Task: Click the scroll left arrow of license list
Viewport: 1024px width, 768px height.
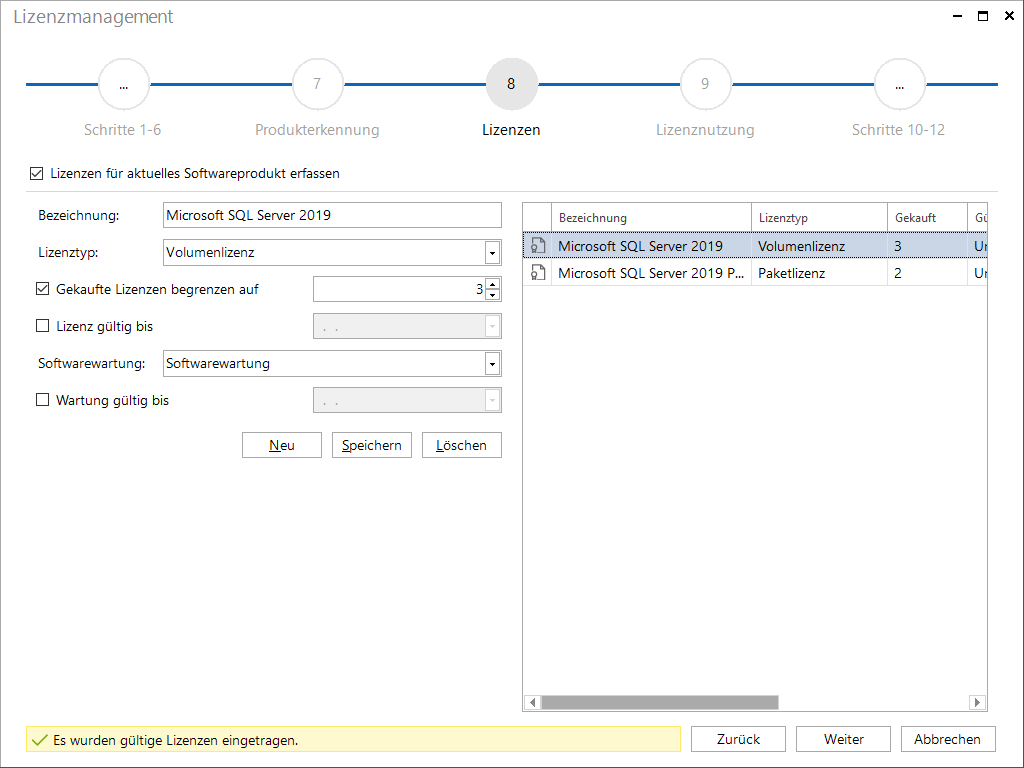Action: click(x=533, y=702)
